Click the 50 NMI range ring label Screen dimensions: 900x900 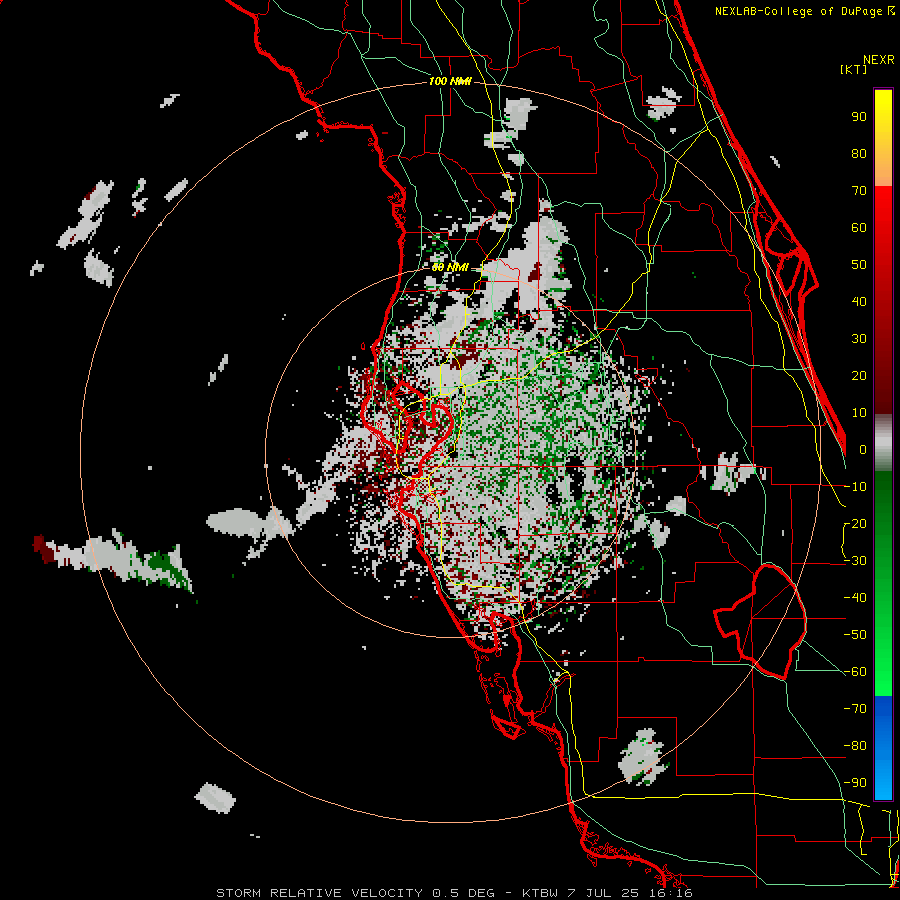(x=449, y=267)
